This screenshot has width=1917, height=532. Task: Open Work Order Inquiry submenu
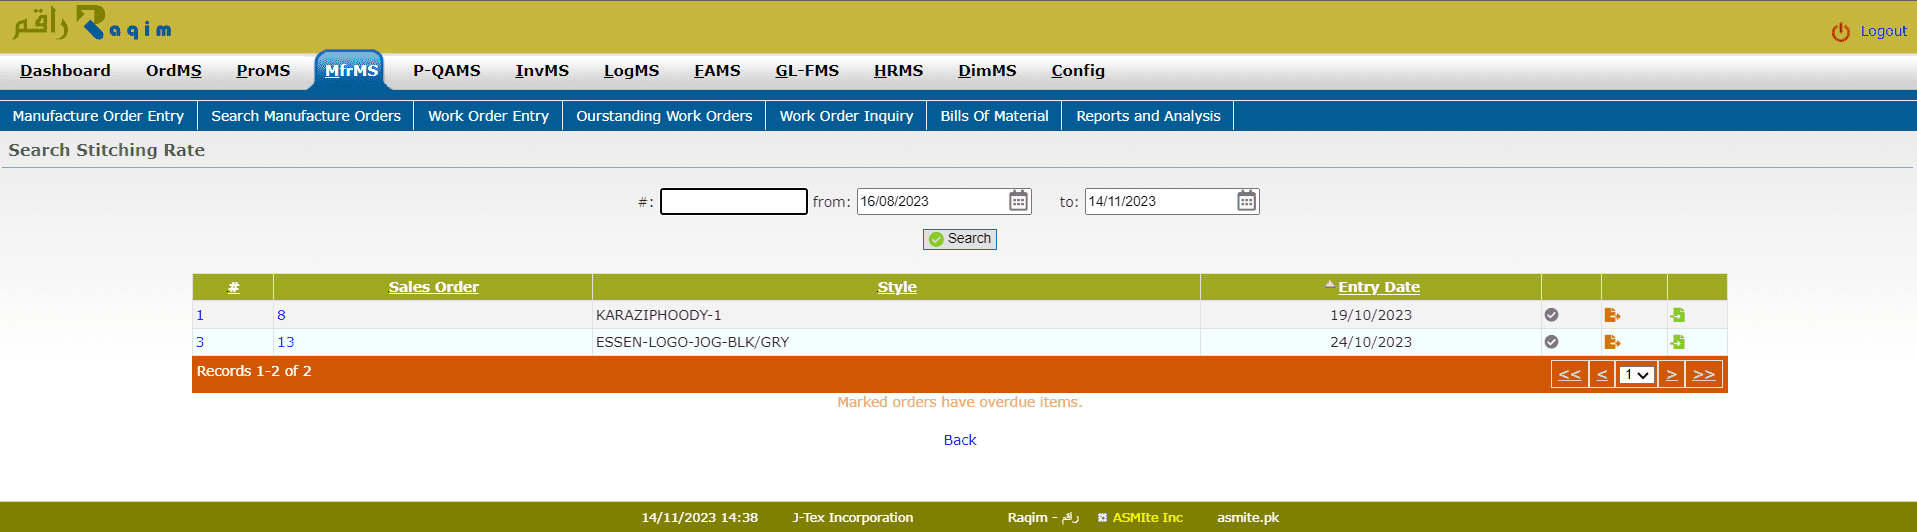(846, 116)
